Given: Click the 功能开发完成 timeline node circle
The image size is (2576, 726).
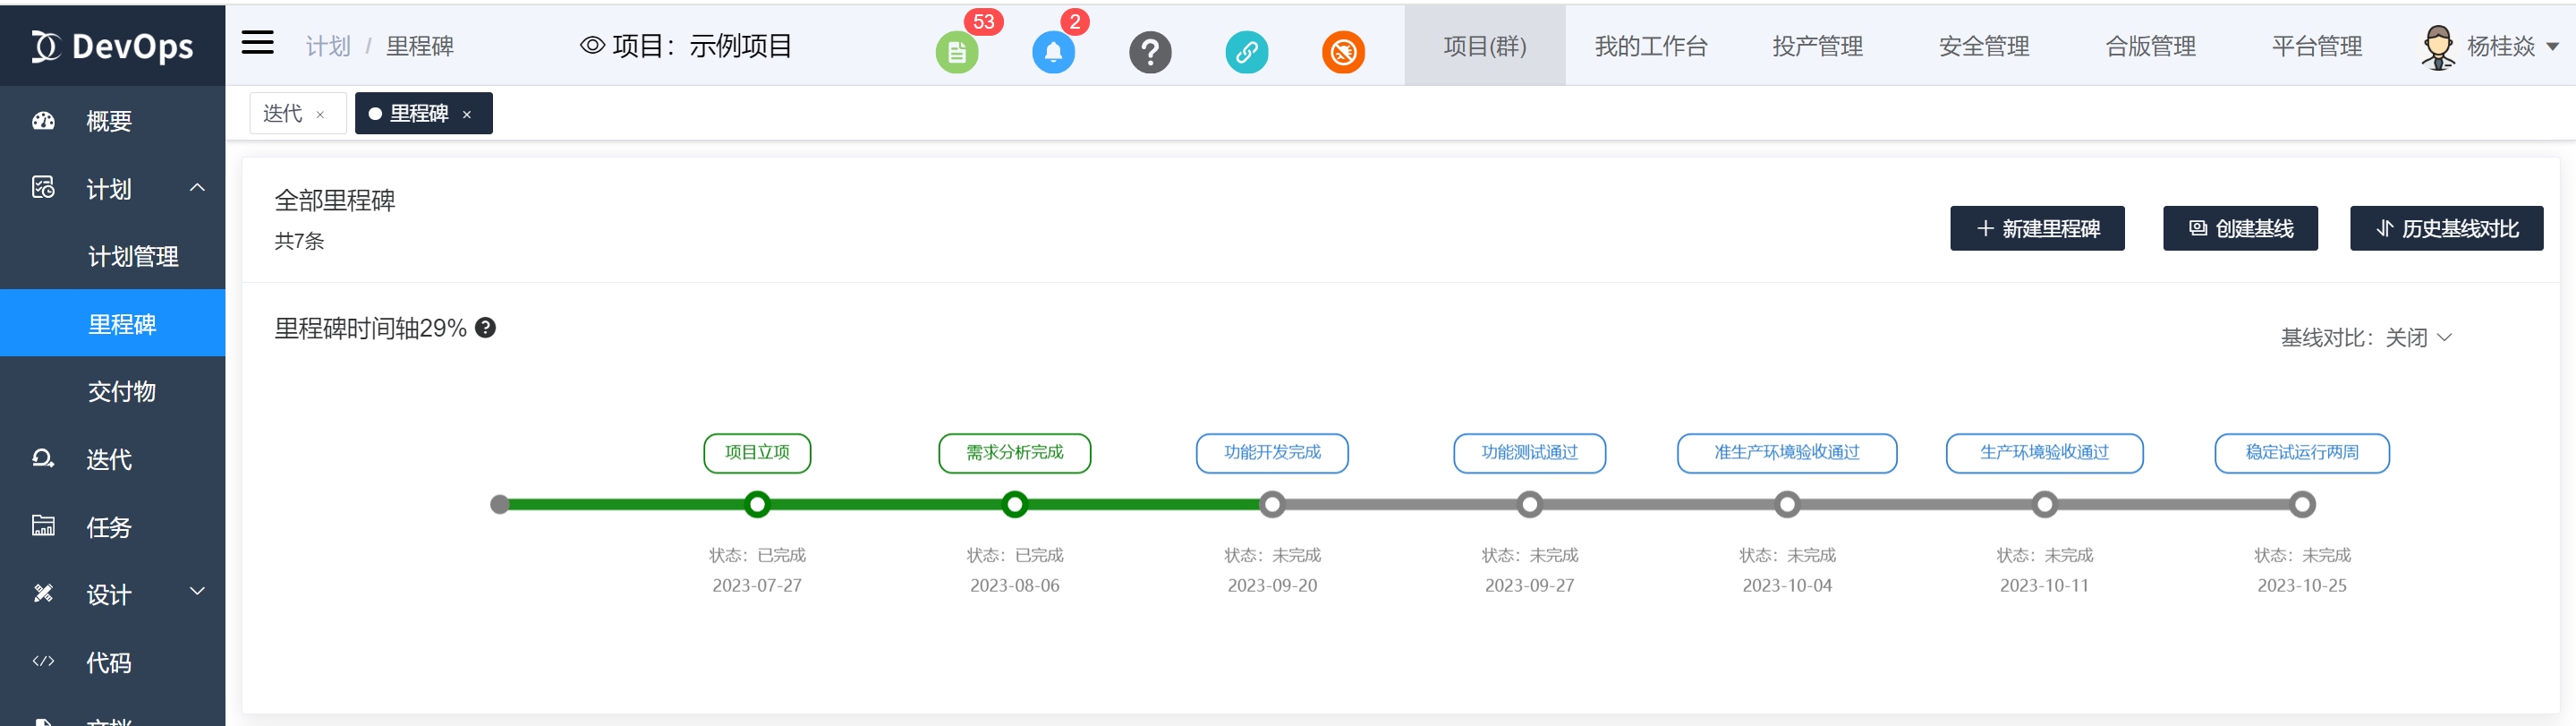Looking at the screenshot, I should pyautogui.click(x=1272, y=505).
